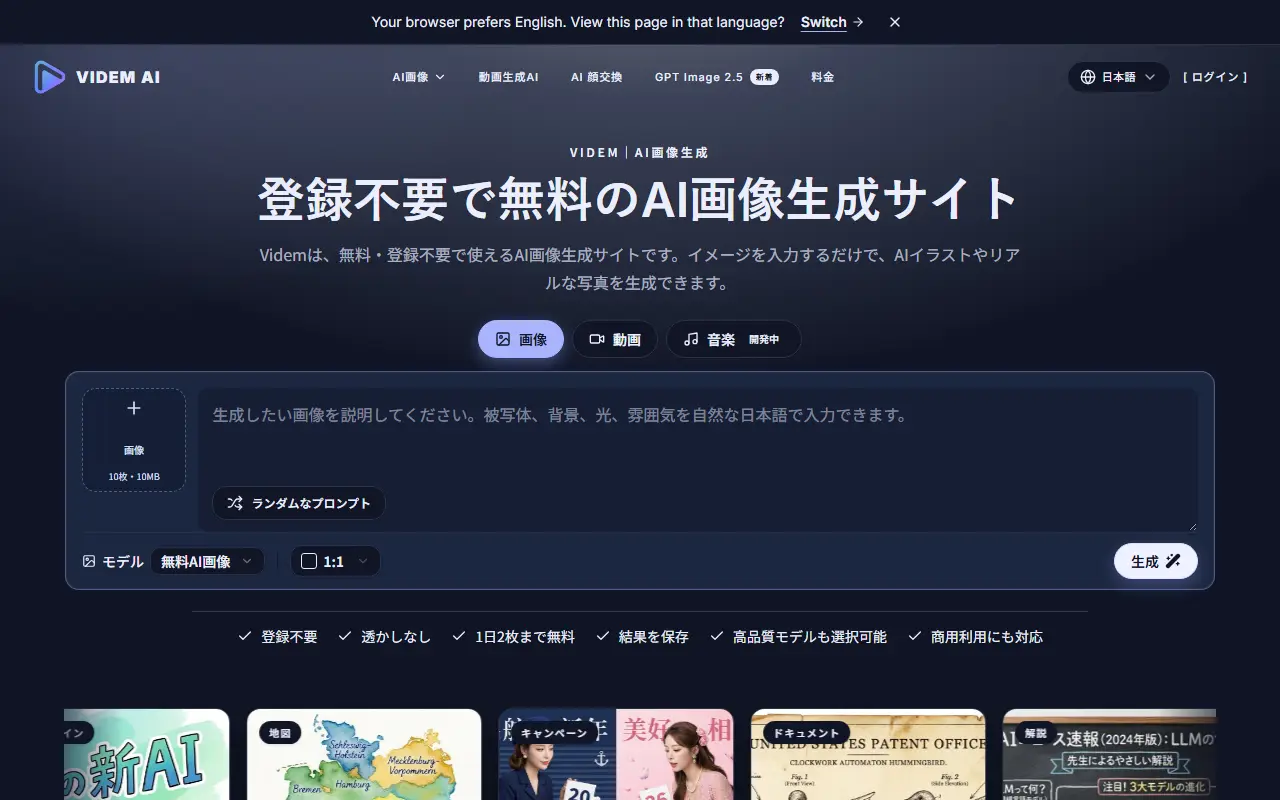
Task: Open the 日本語 language selector
Action: [x=1118, y=77]
